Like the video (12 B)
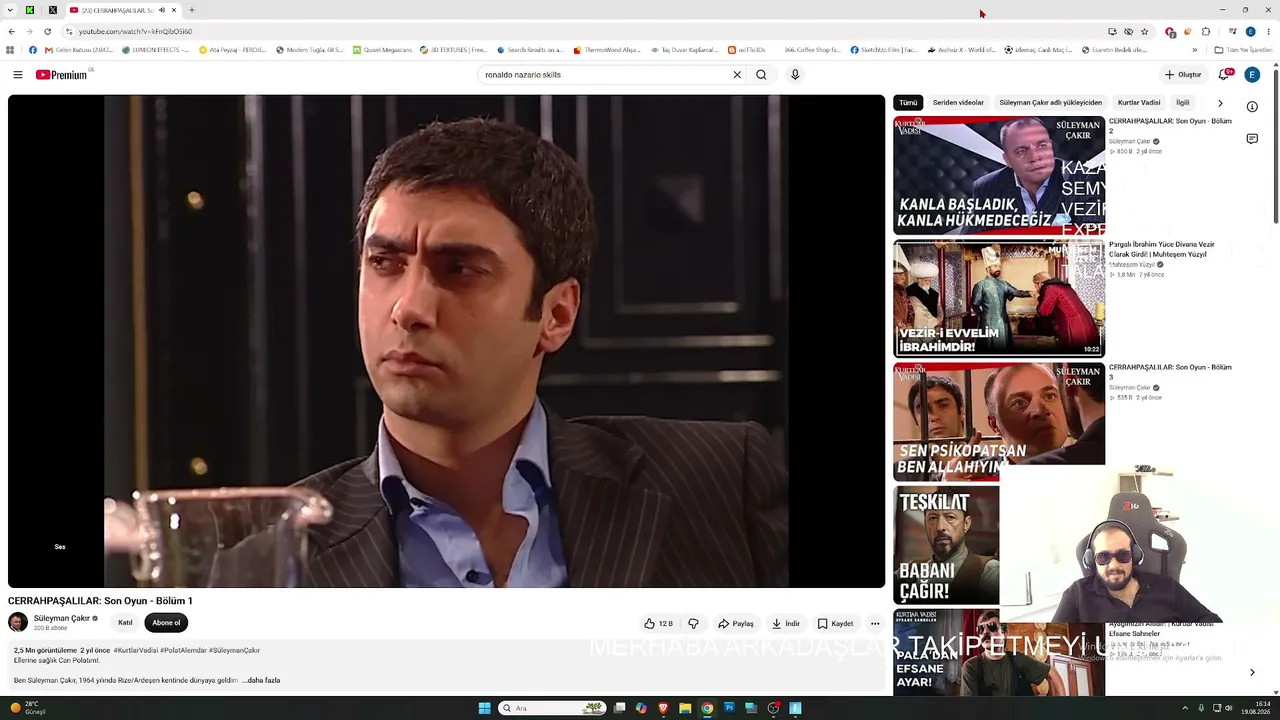 pos(658,623)
